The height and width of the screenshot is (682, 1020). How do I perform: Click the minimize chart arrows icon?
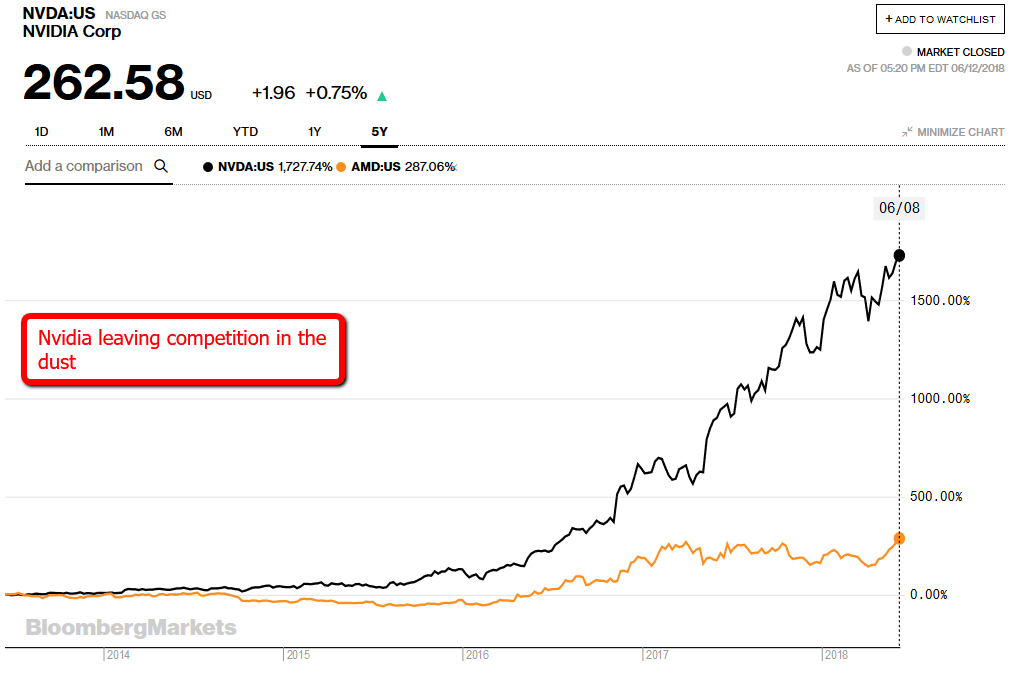pos(907,132)
